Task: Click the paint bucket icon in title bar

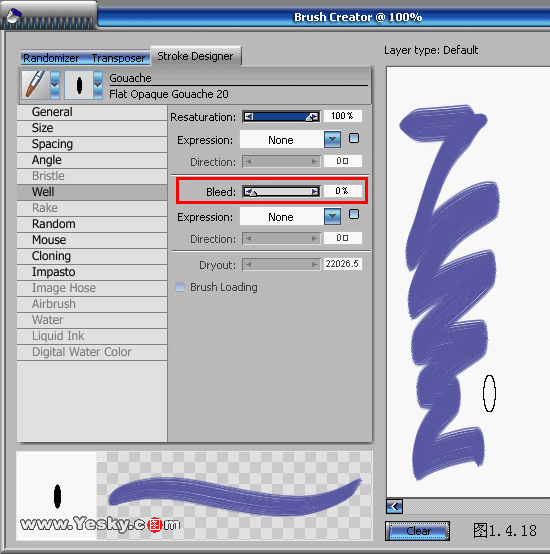Action: pyautogui.click(x=13, y=16)
